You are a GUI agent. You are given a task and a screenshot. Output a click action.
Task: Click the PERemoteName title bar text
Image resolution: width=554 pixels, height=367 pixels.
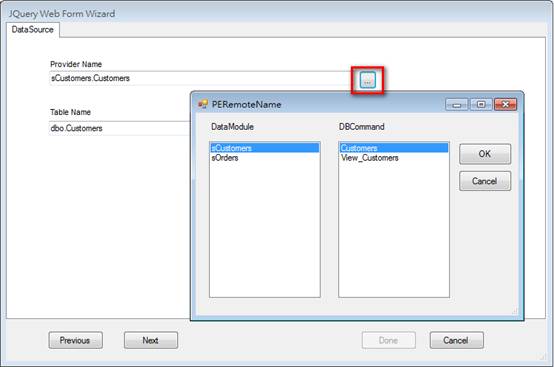[x=246, y=105]
